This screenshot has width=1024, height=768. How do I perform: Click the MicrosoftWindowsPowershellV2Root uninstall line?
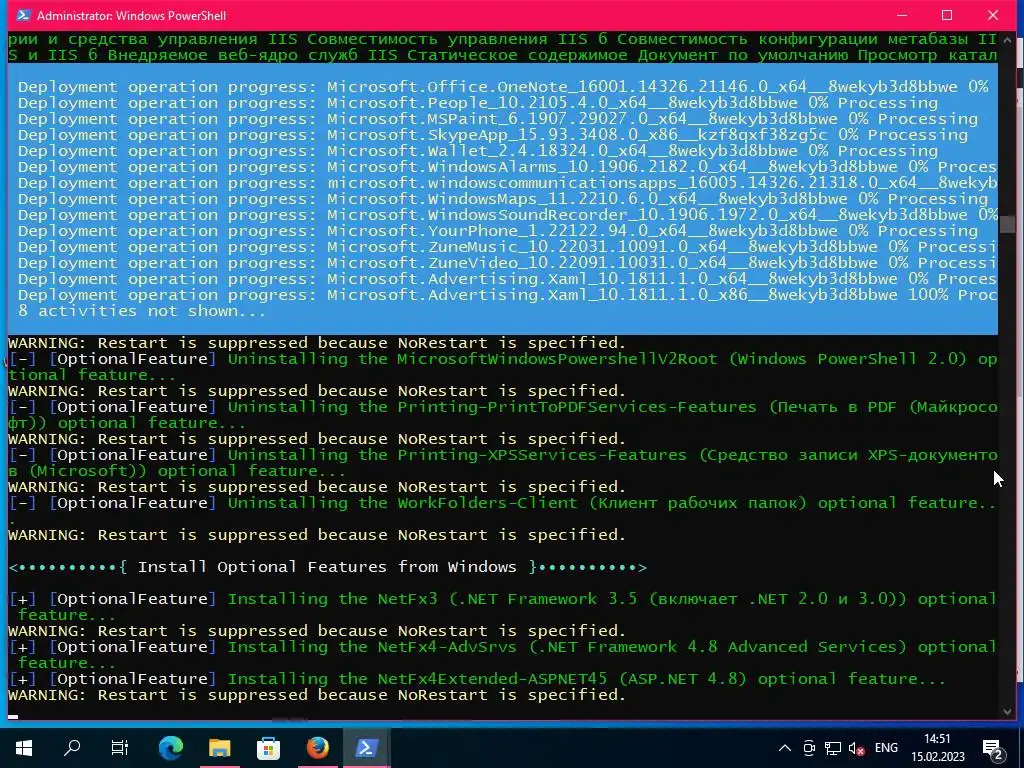(503, 367)
